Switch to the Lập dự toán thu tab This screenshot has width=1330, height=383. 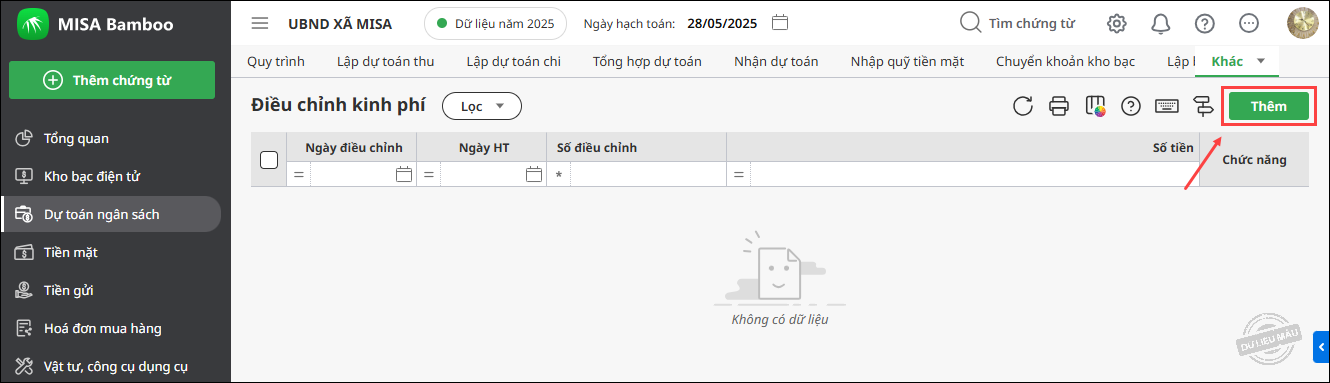pyautogui.click(x=386, y=61)
